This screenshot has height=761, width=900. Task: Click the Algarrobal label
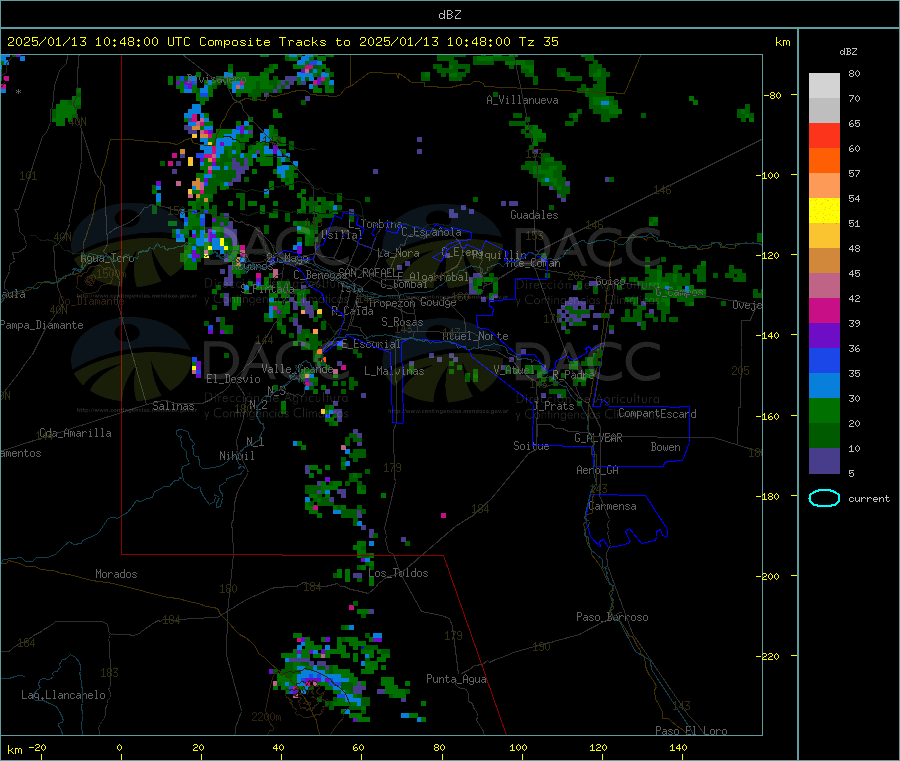[439, 277]
